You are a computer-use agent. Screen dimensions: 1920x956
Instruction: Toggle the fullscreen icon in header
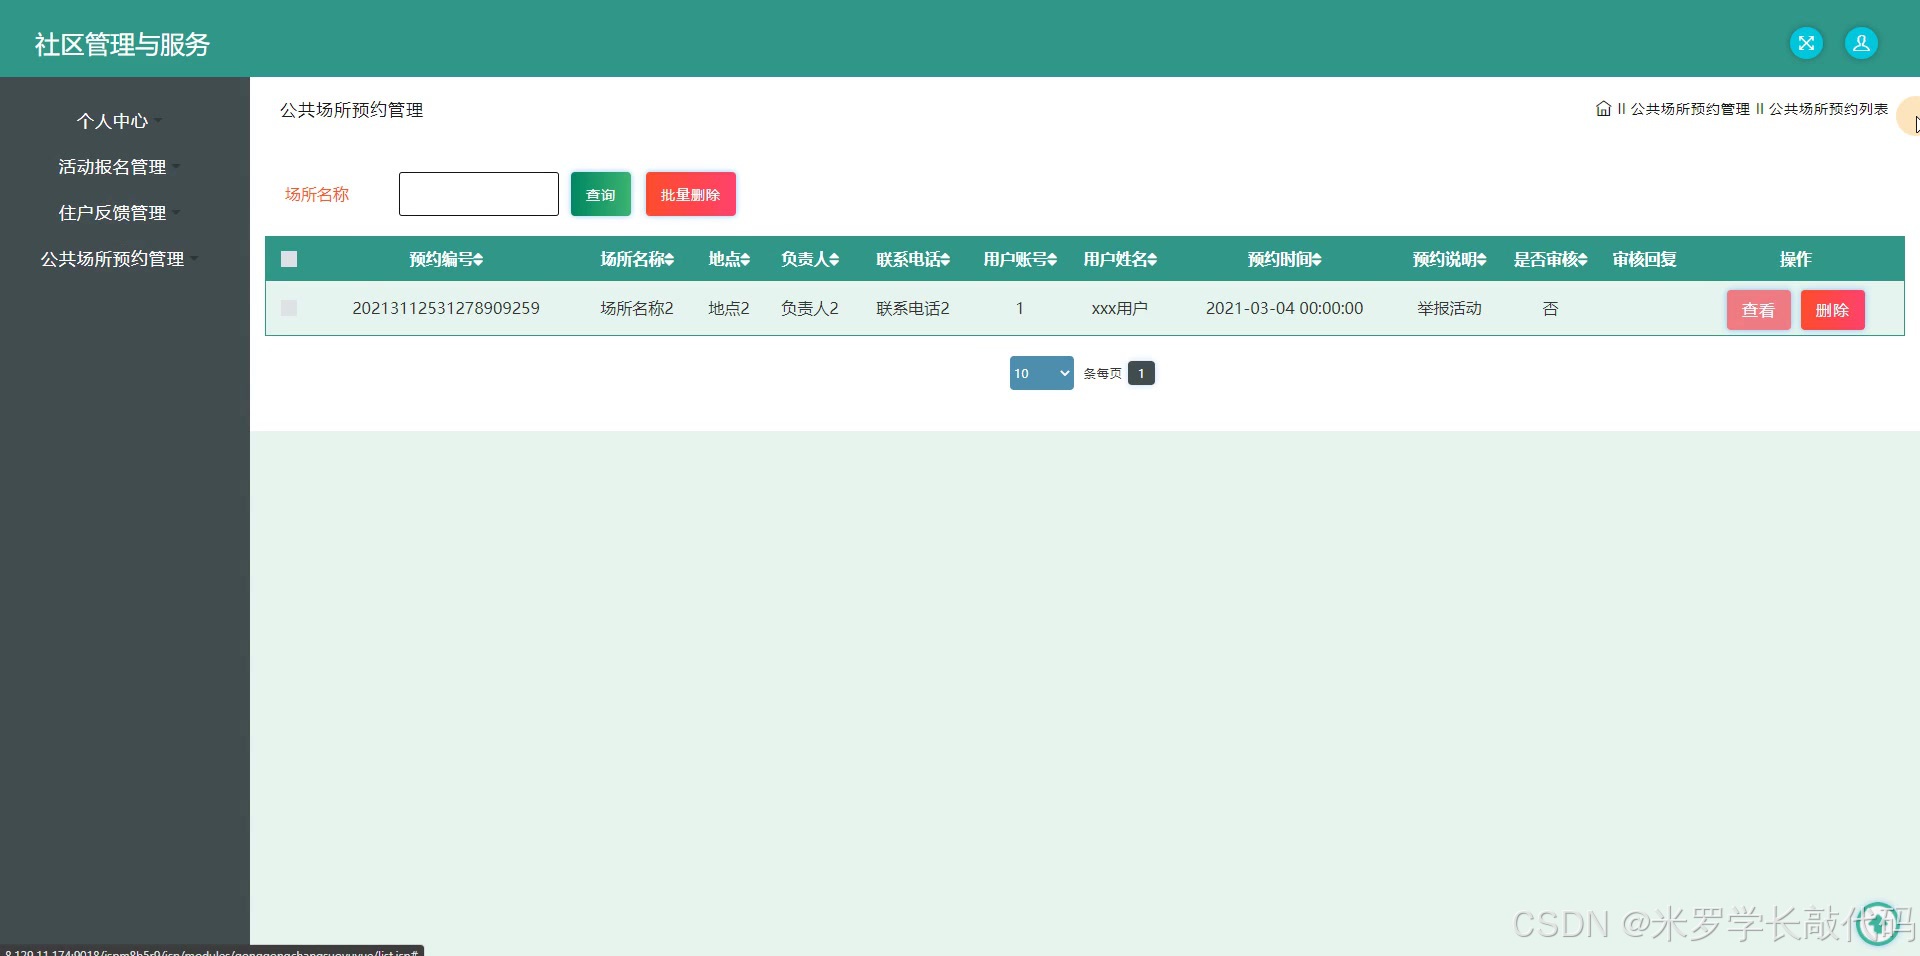pos(1806,43)
